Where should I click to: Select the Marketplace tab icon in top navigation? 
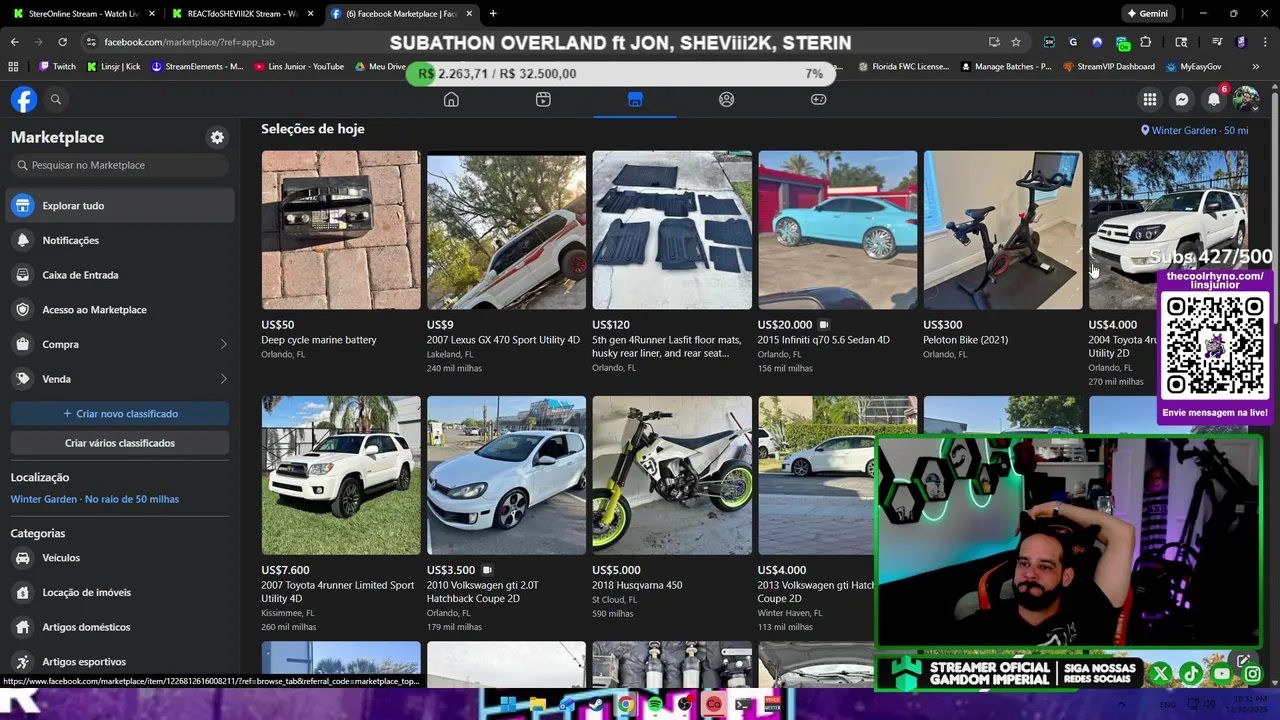(x=635, y=99)
